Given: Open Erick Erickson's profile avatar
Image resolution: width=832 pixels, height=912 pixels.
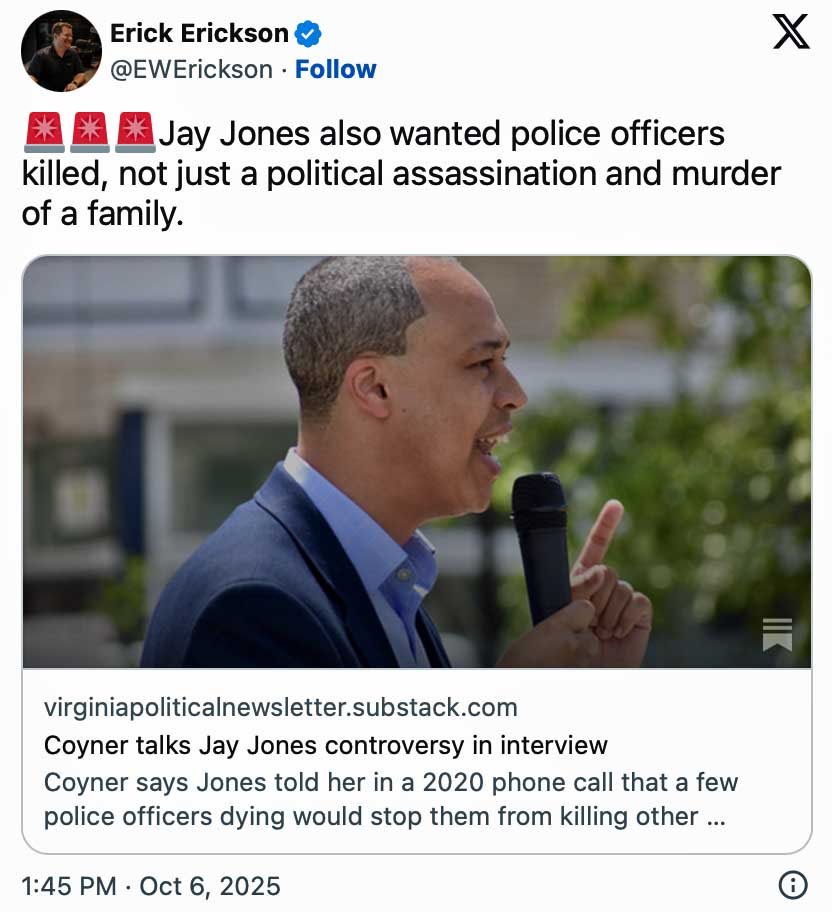Looking at the screenshot, I should [x=60, y=50].
